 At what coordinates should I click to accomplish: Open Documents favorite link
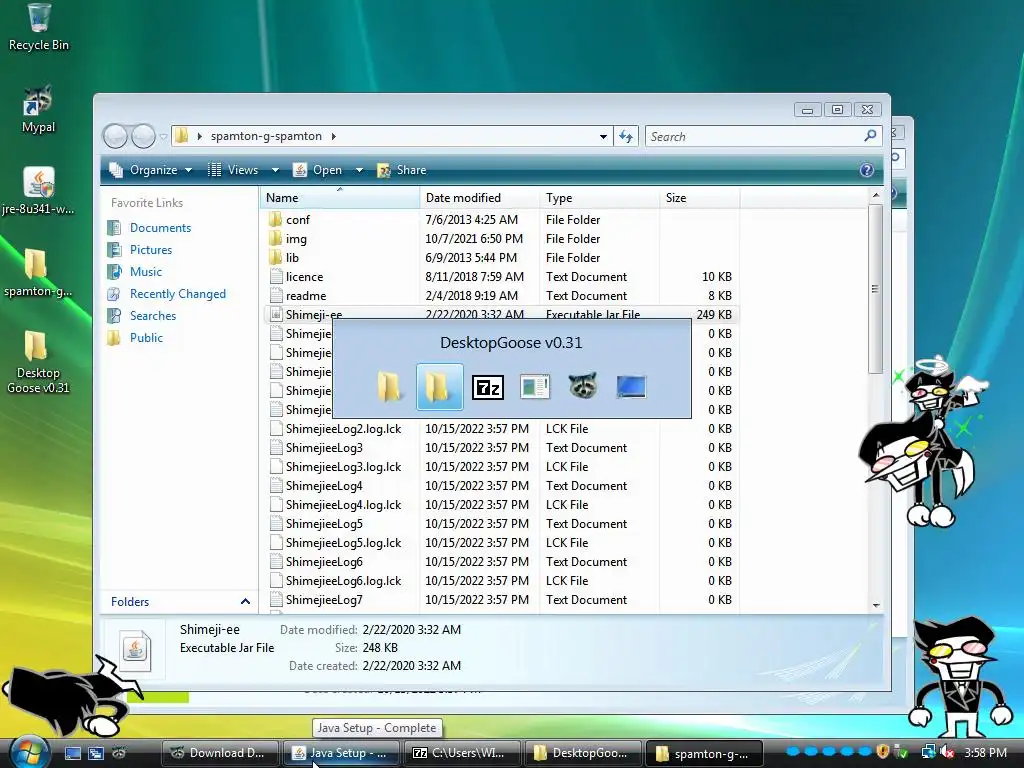(160, 228)
